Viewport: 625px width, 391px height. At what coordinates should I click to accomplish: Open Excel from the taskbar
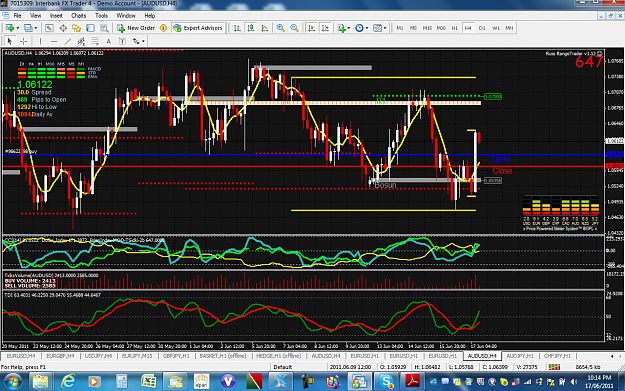tap(148, 382)
